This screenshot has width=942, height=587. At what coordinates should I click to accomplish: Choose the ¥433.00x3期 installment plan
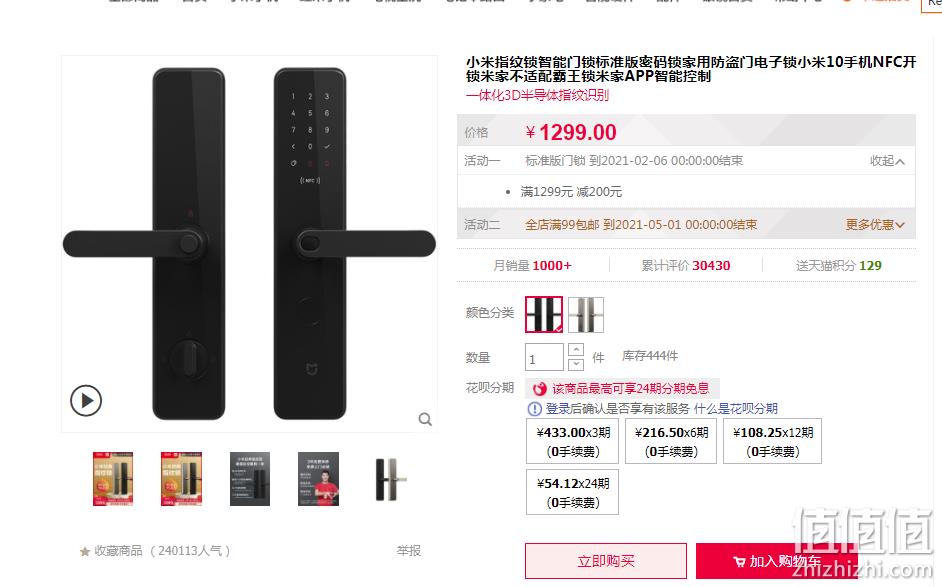tap(573, 442)
